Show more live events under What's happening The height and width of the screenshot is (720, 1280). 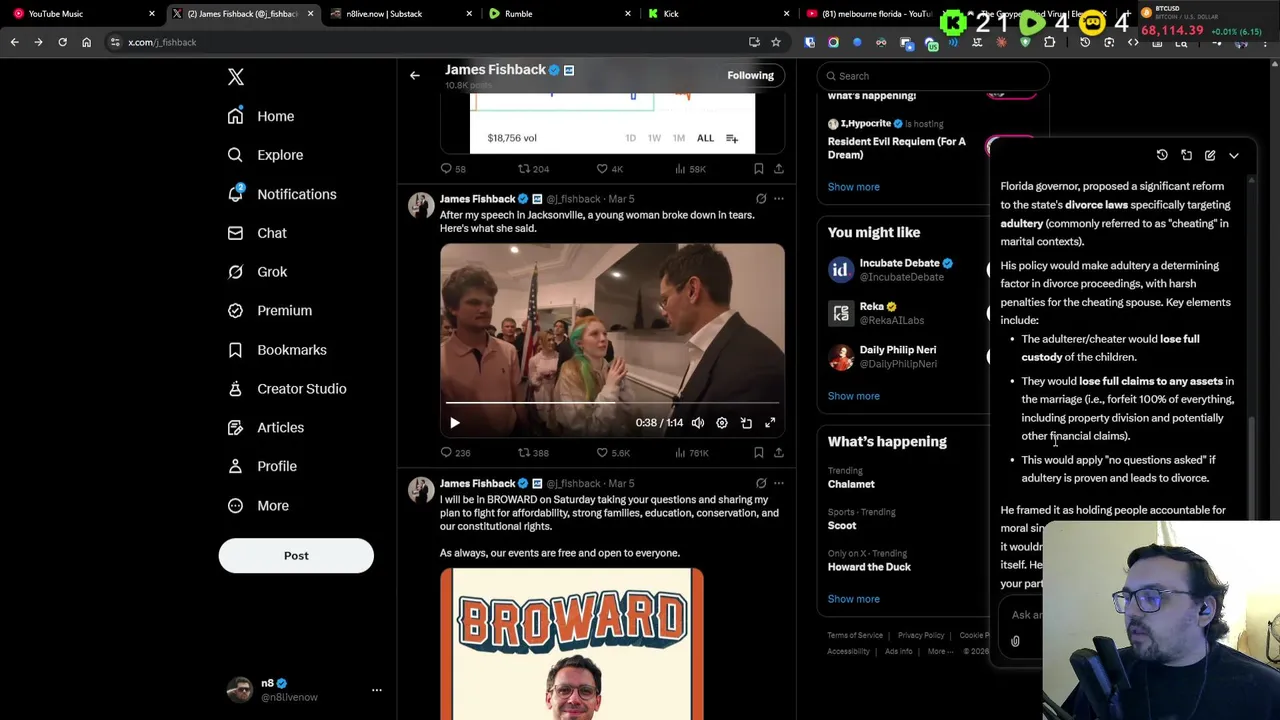coord(853,187)
